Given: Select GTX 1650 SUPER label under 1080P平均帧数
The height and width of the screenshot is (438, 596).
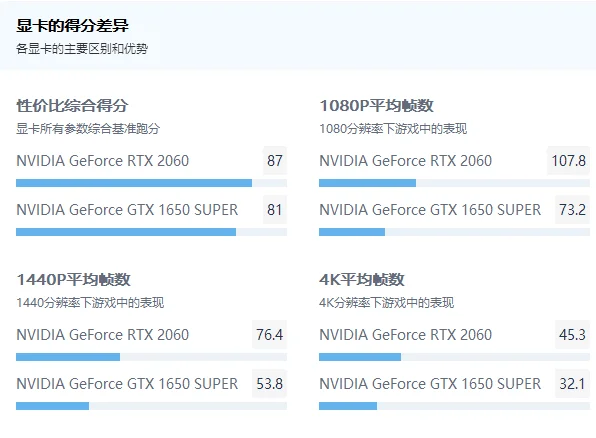Looking at the screenshot, I should (x=430, y=210).
